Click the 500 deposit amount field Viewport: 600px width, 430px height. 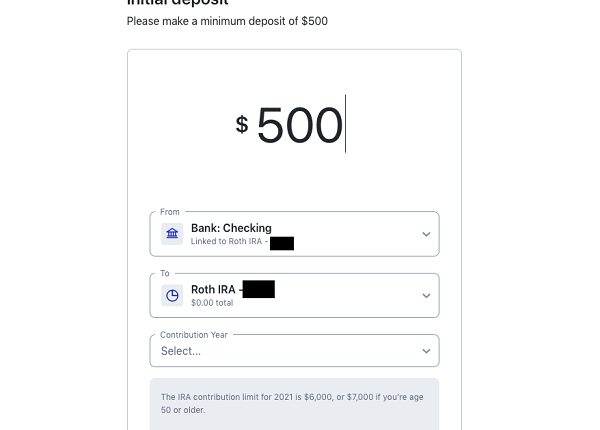coord(300,125)
